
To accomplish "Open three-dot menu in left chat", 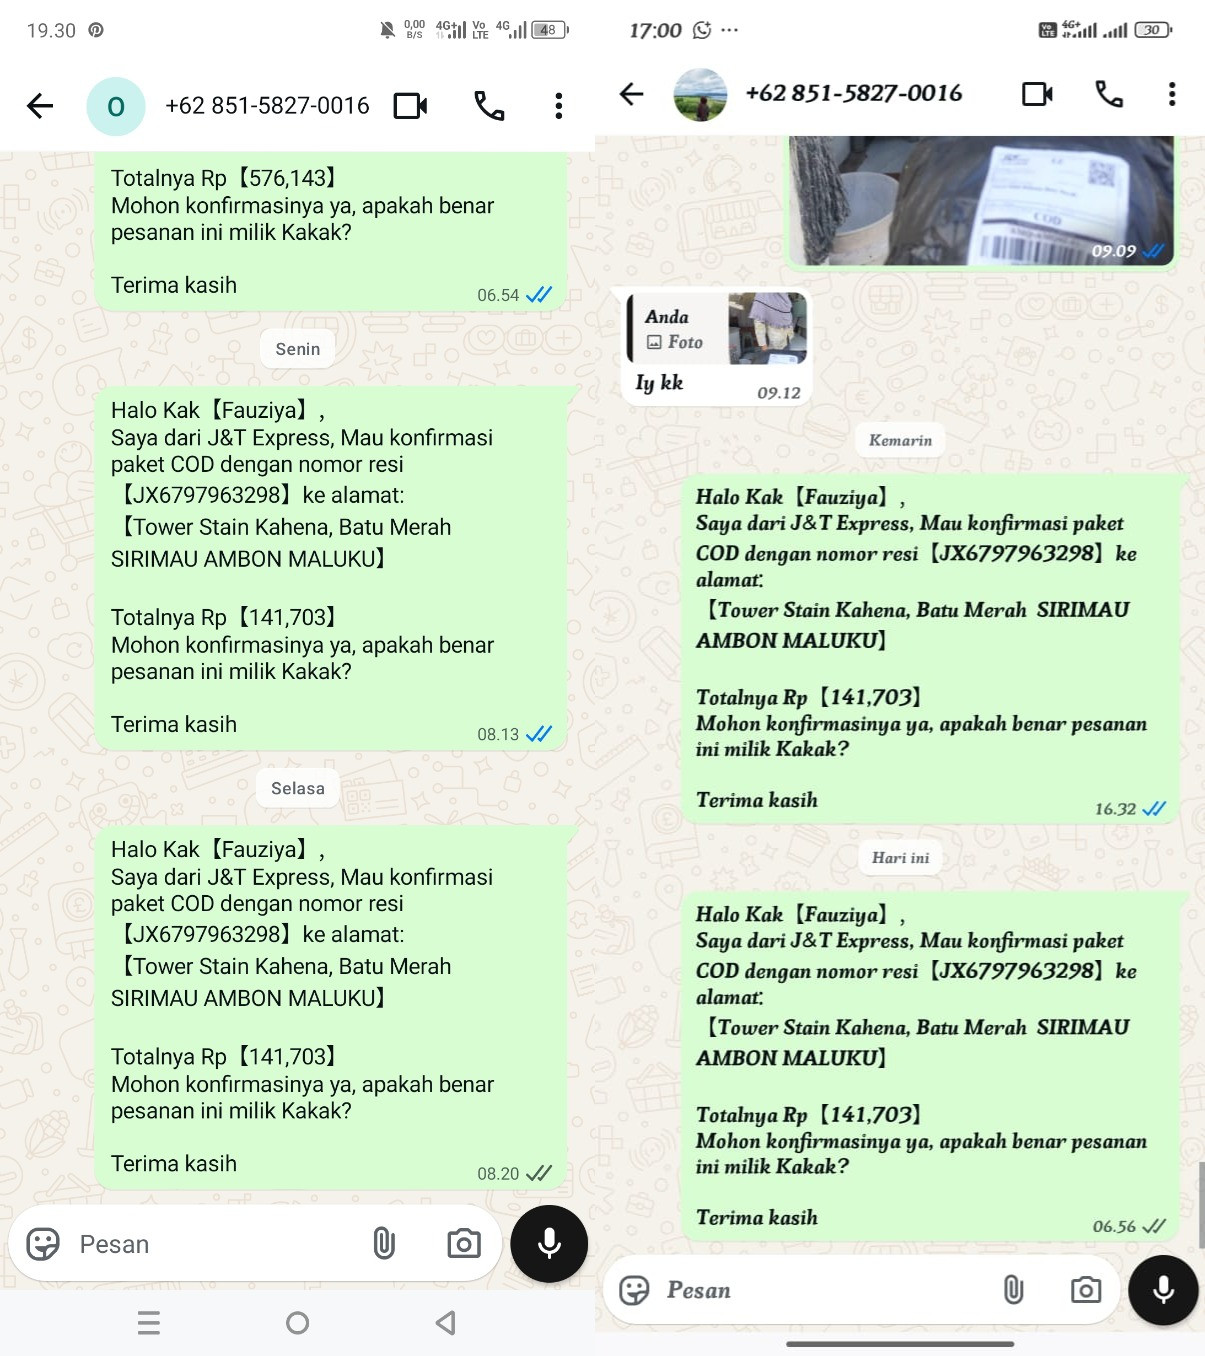I will click(x=559, y=106).
